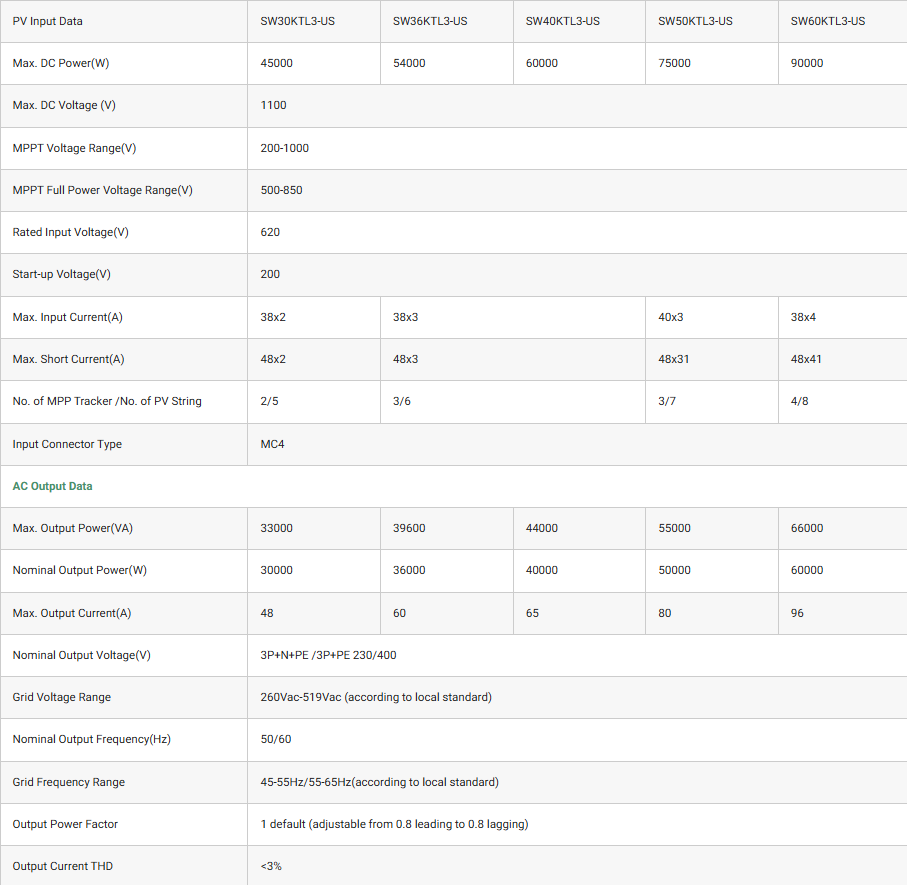Click the PV Input Data header cell

(48, 21)
